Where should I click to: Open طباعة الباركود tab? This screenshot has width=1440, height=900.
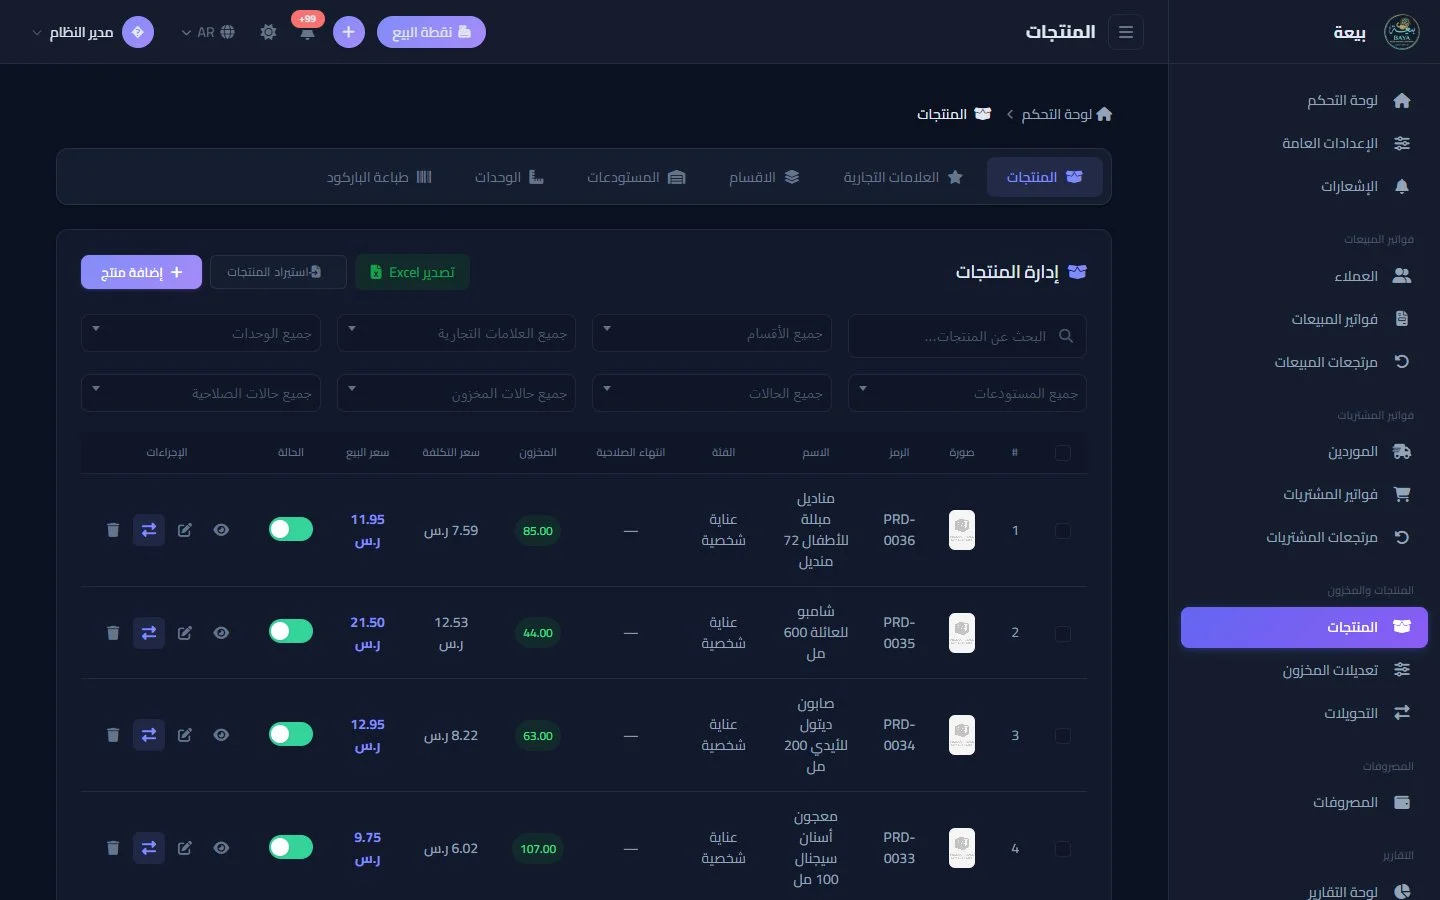(379, 177)
